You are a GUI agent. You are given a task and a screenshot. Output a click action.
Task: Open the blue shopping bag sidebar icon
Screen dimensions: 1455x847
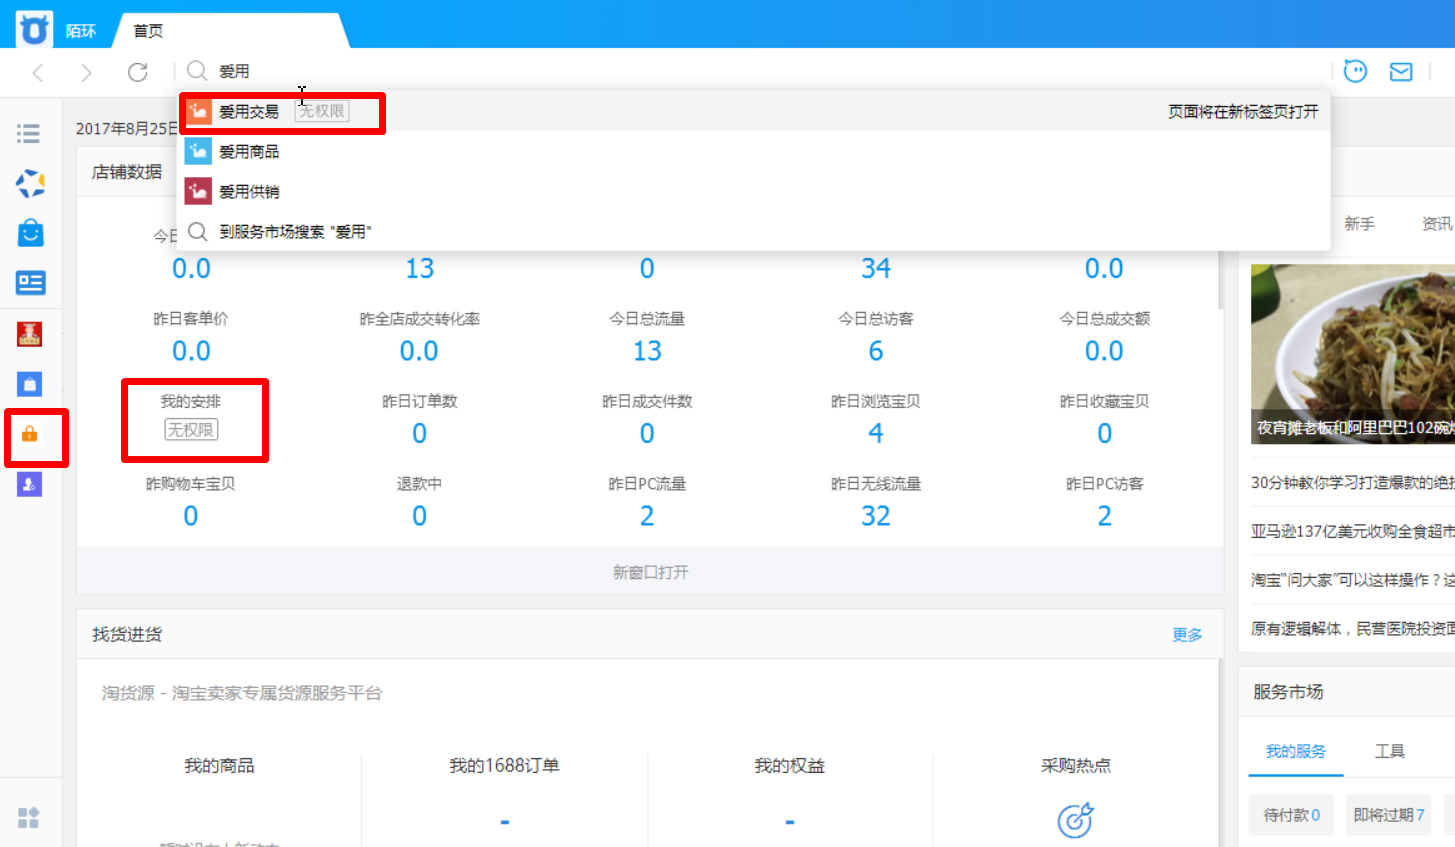pyautogui.click(x=30, y=233)
